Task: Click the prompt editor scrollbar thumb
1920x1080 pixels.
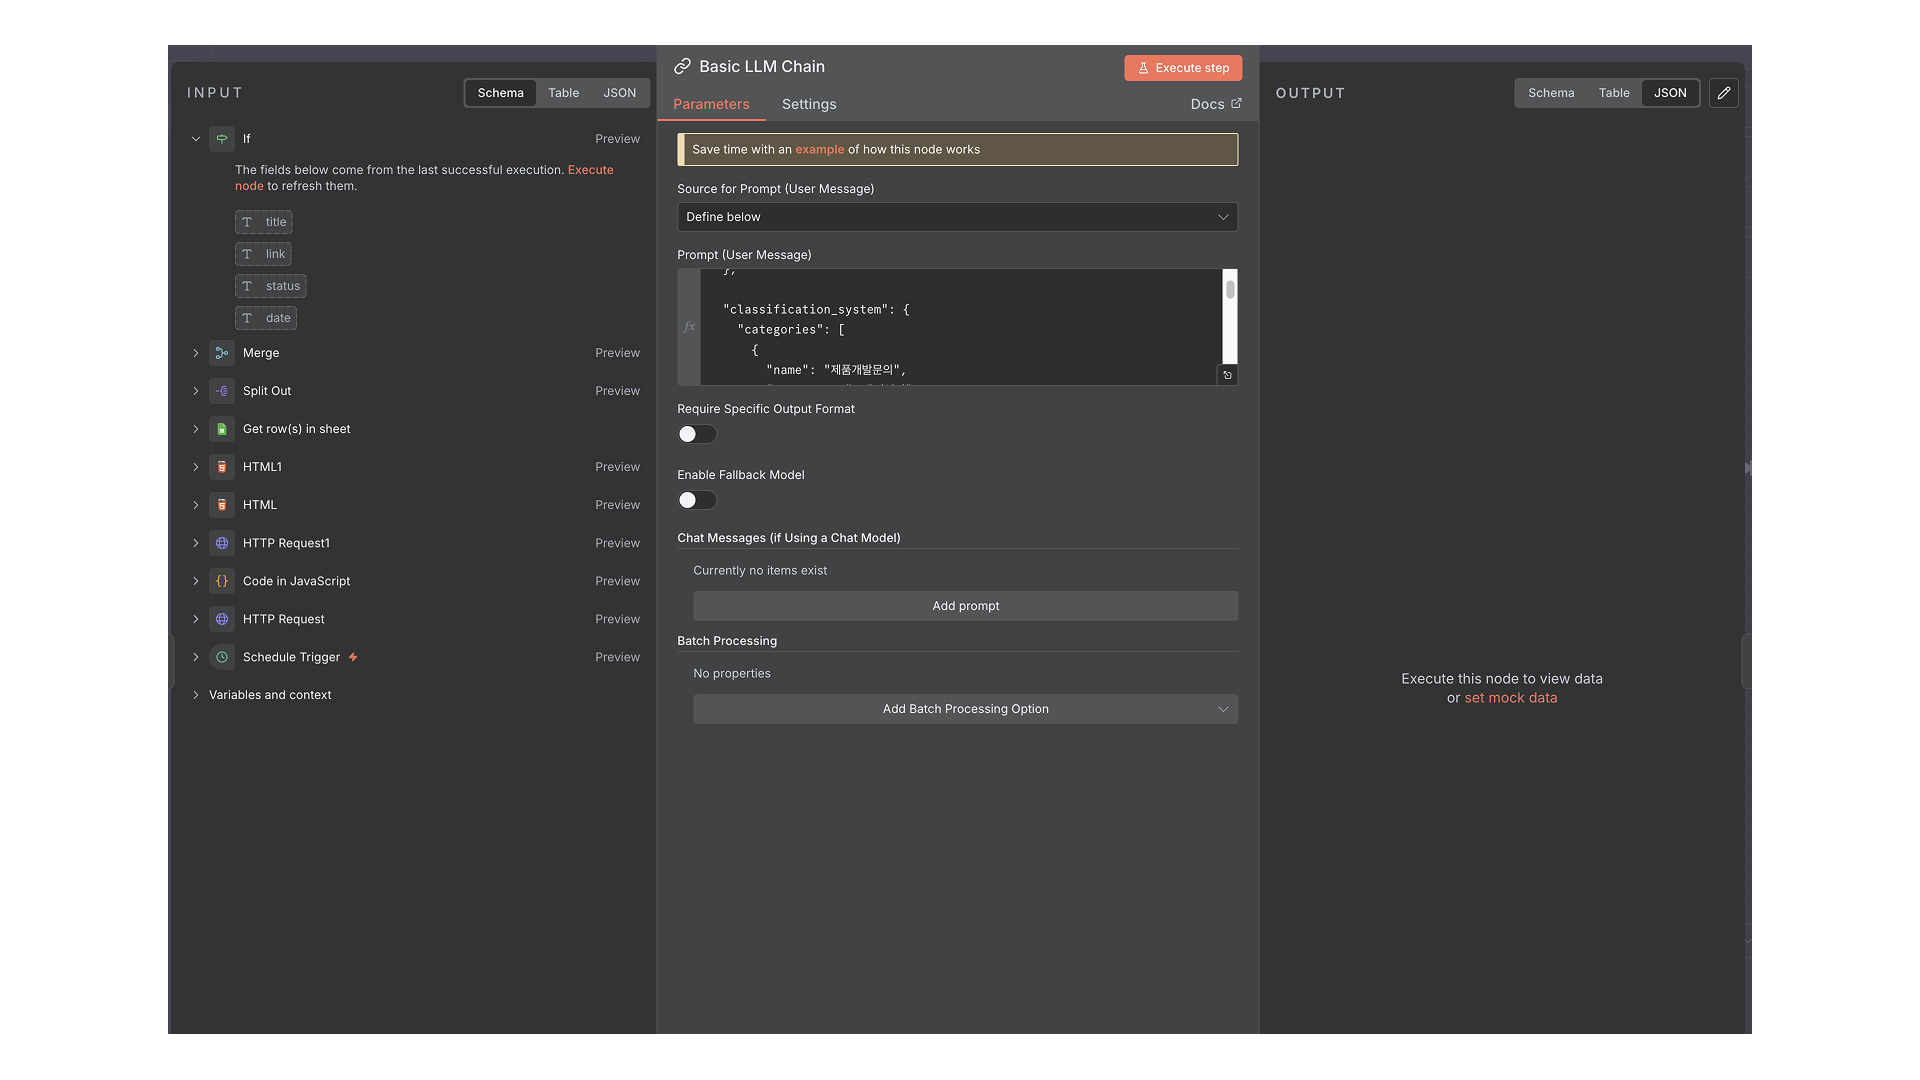Action: [x=1230, y=289]
